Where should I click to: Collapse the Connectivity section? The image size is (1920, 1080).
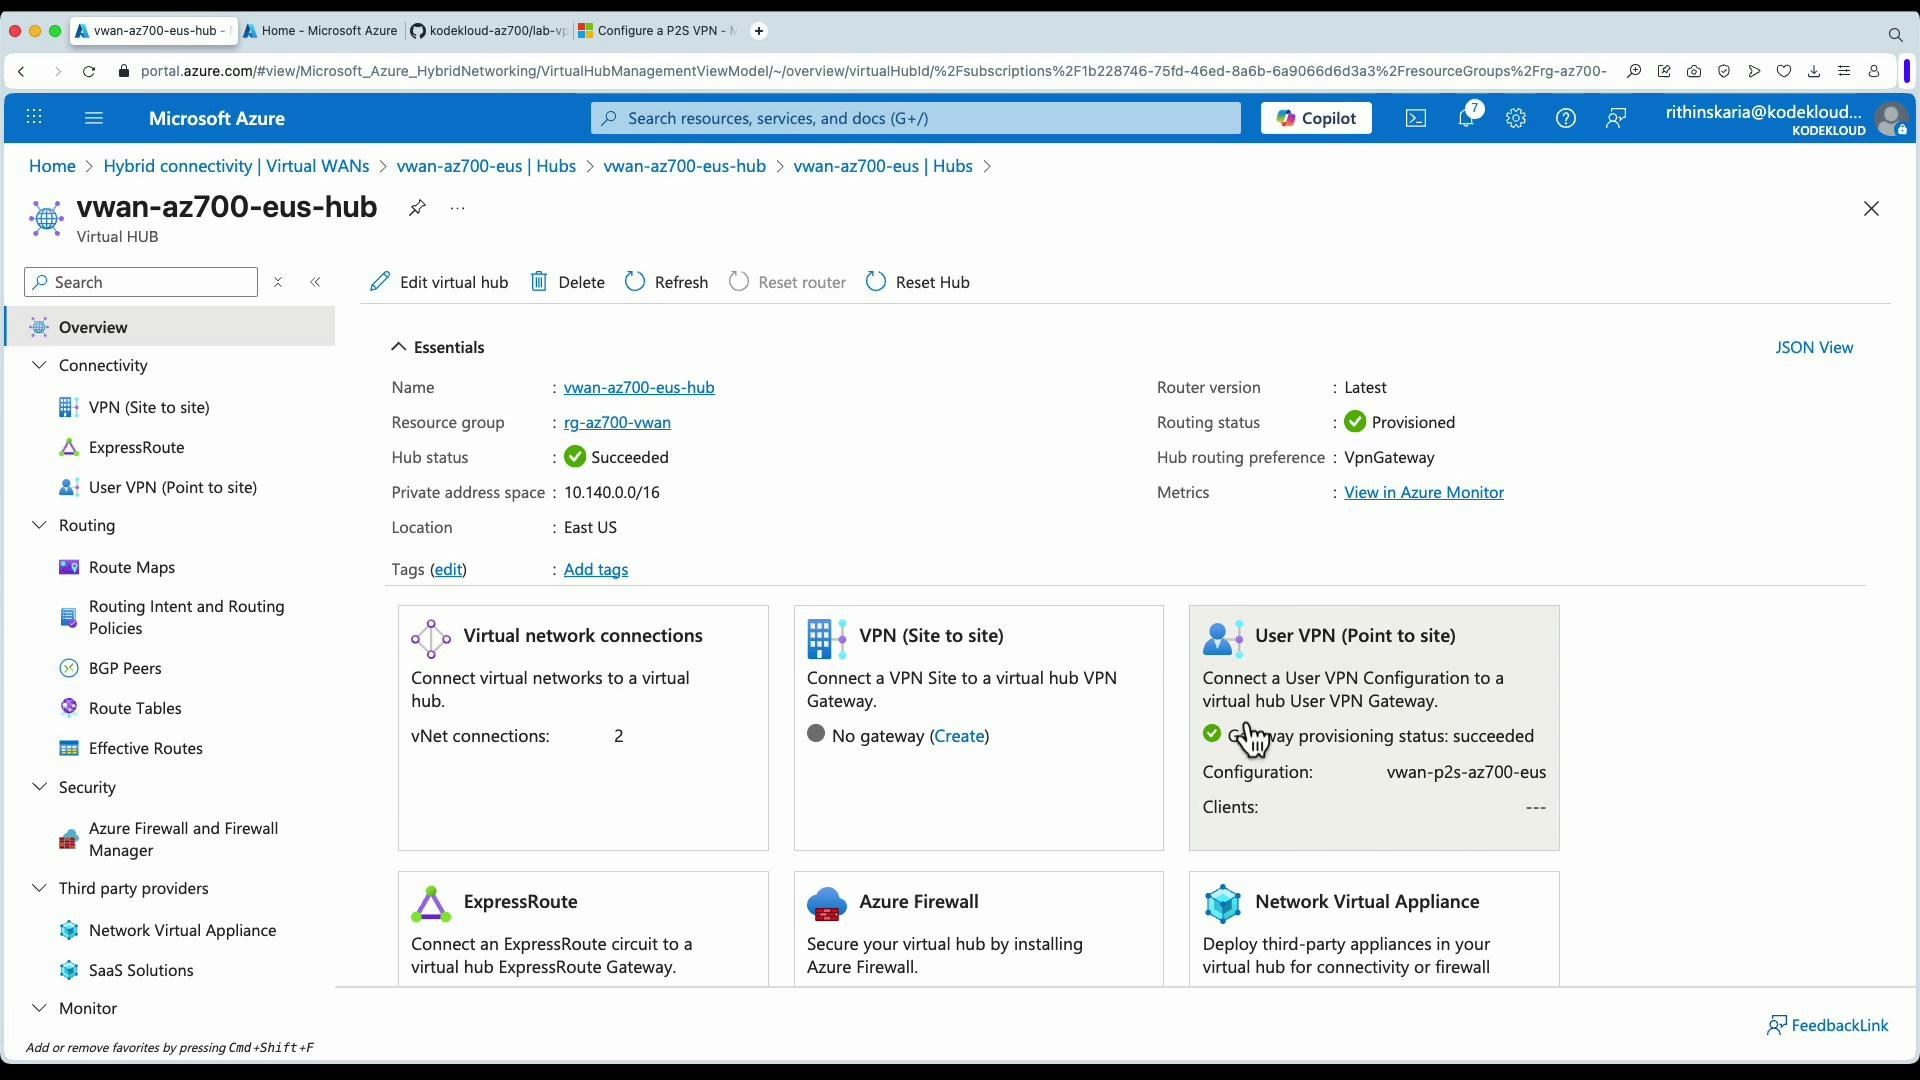click(x=38, y=365)
